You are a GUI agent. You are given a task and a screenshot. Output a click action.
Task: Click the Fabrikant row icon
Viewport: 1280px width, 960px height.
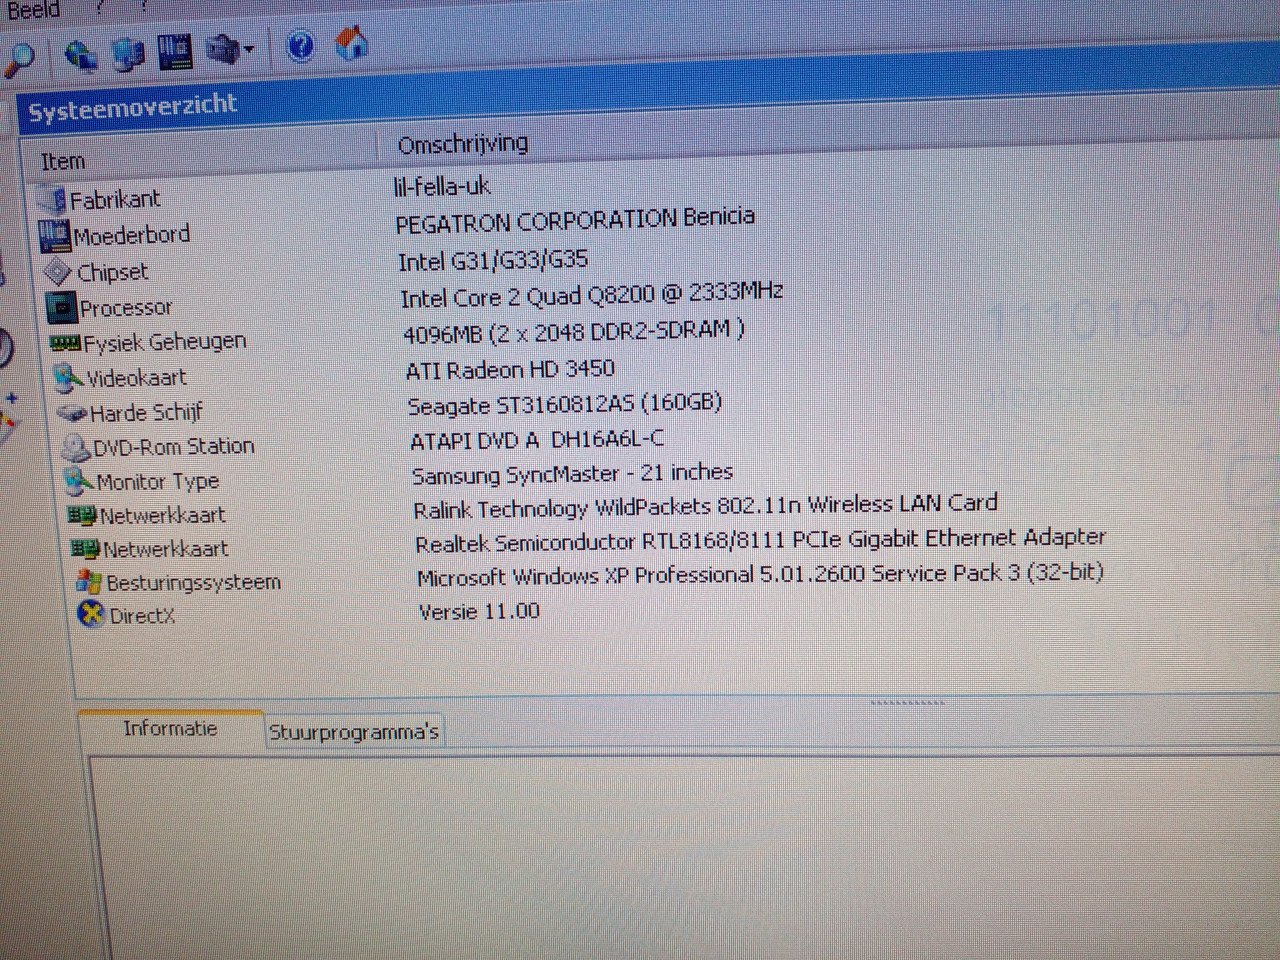[52, 199]
